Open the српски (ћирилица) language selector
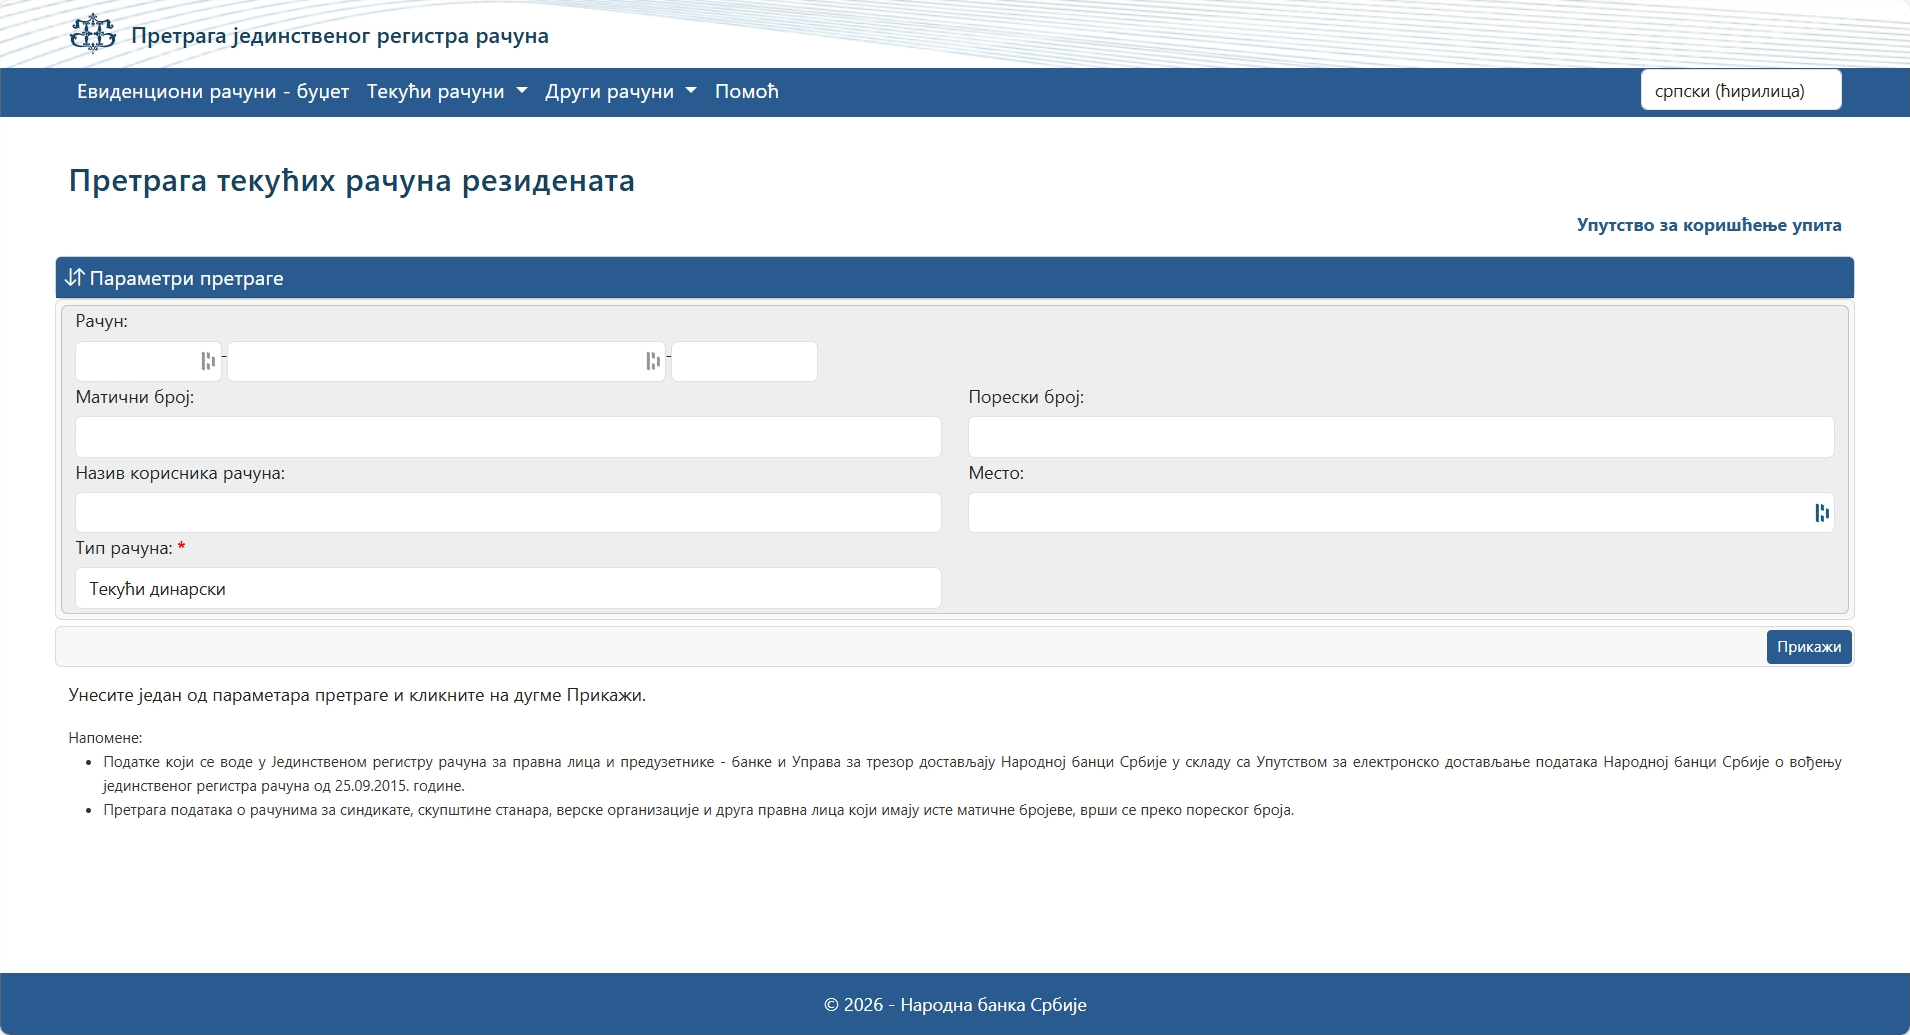1910x1035 pixels. click(1740, 91)
